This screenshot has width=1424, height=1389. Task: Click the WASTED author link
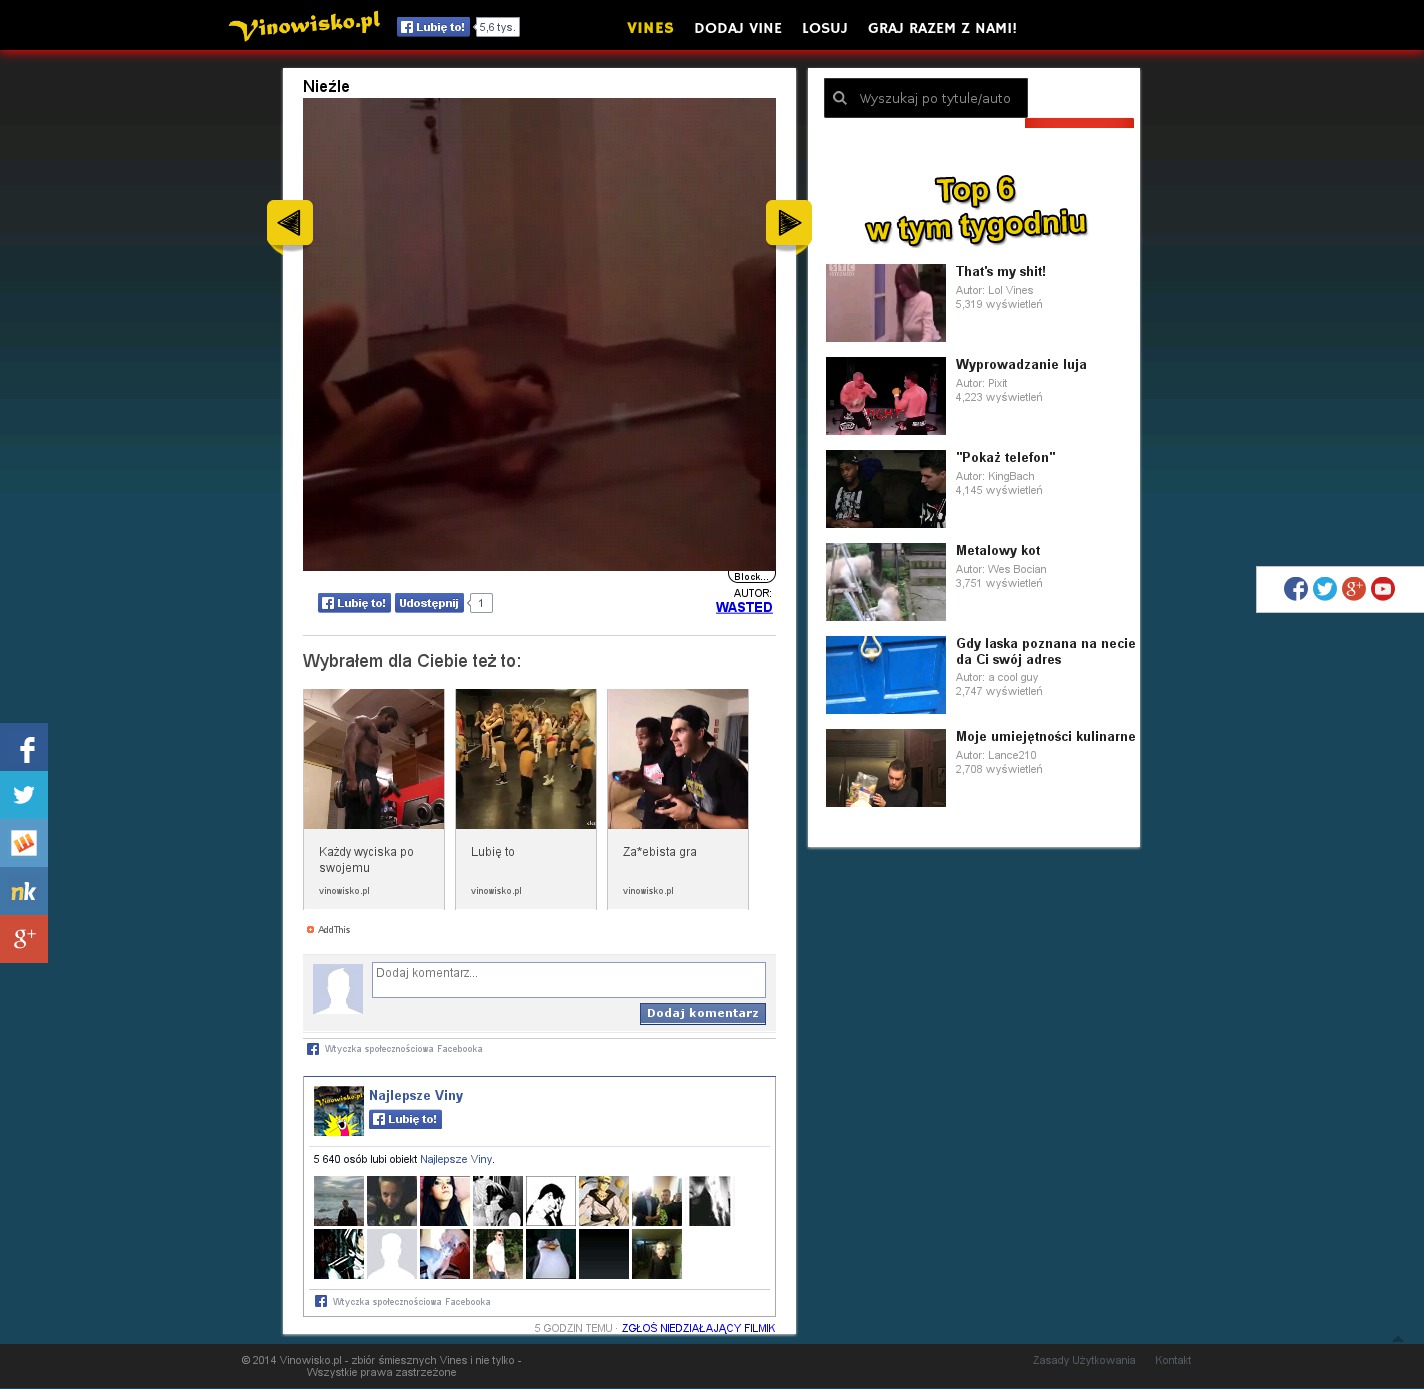[x=744, y=607]
